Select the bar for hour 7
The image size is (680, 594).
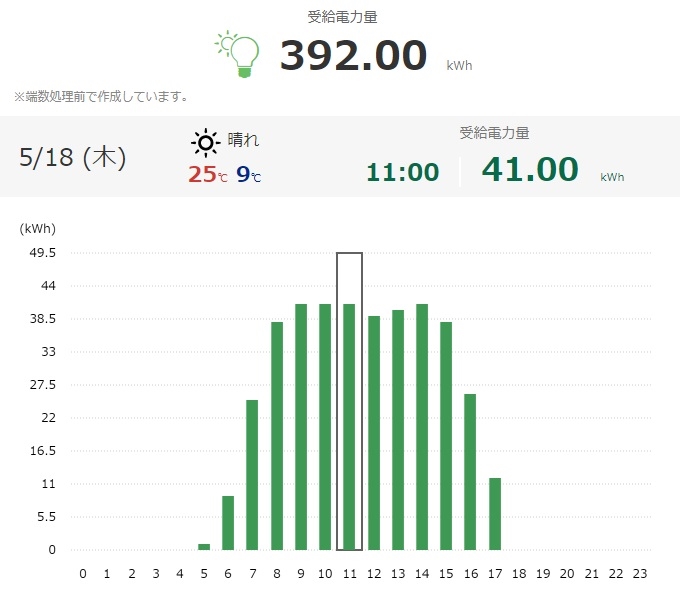[x=252, y=475]
